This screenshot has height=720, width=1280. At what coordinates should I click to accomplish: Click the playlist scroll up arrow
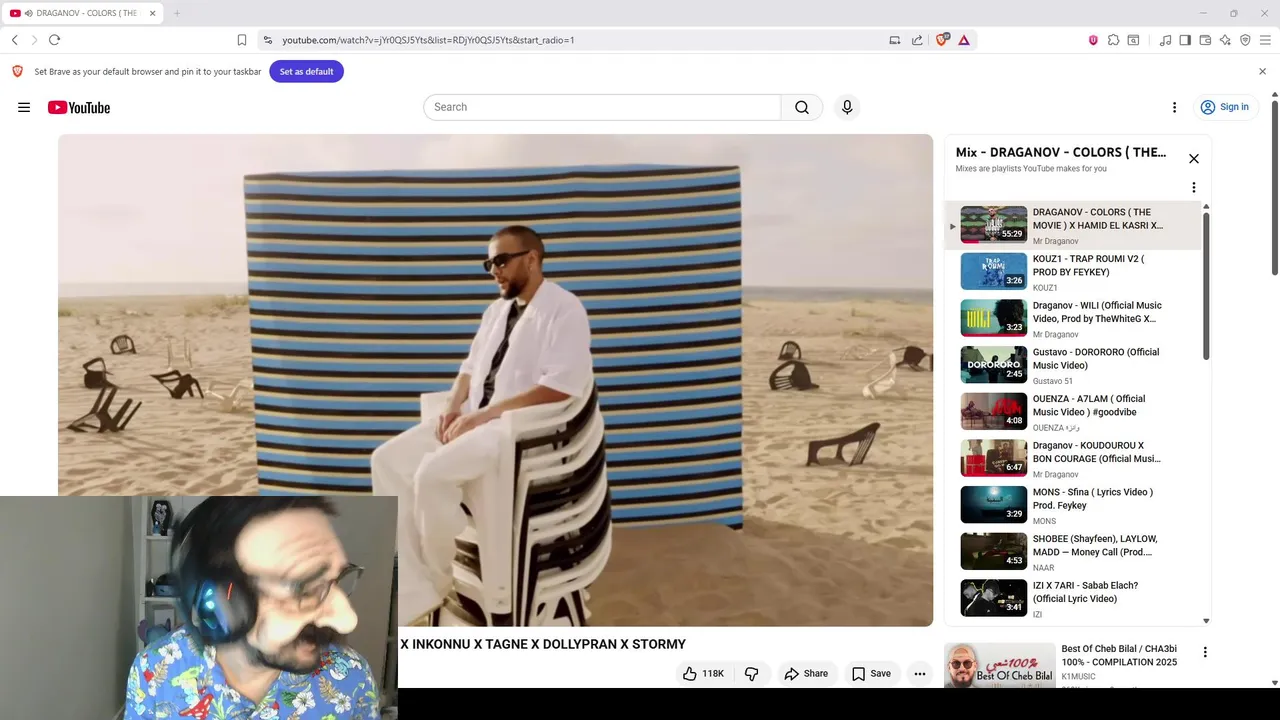click(1206, 206)
